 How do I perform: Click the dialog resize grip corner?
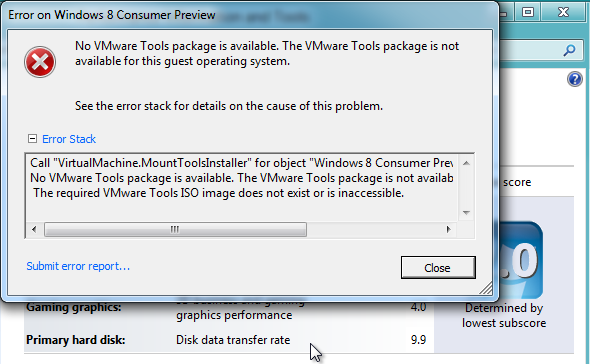pyautogui.click(x=486, y=288)
